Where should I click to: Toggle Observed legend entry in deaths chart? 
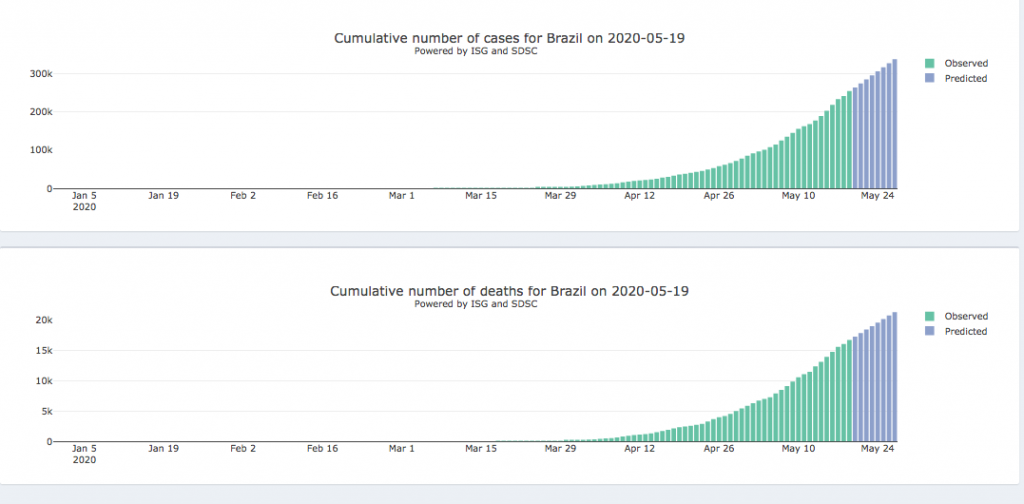[965, 316]
